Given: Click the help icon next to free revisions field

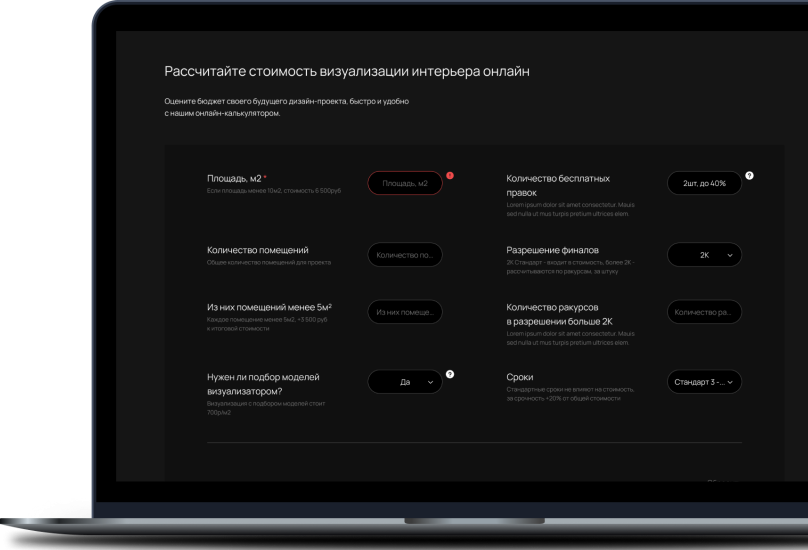Looking at the screenshot, I should click(x=749, y=175).
